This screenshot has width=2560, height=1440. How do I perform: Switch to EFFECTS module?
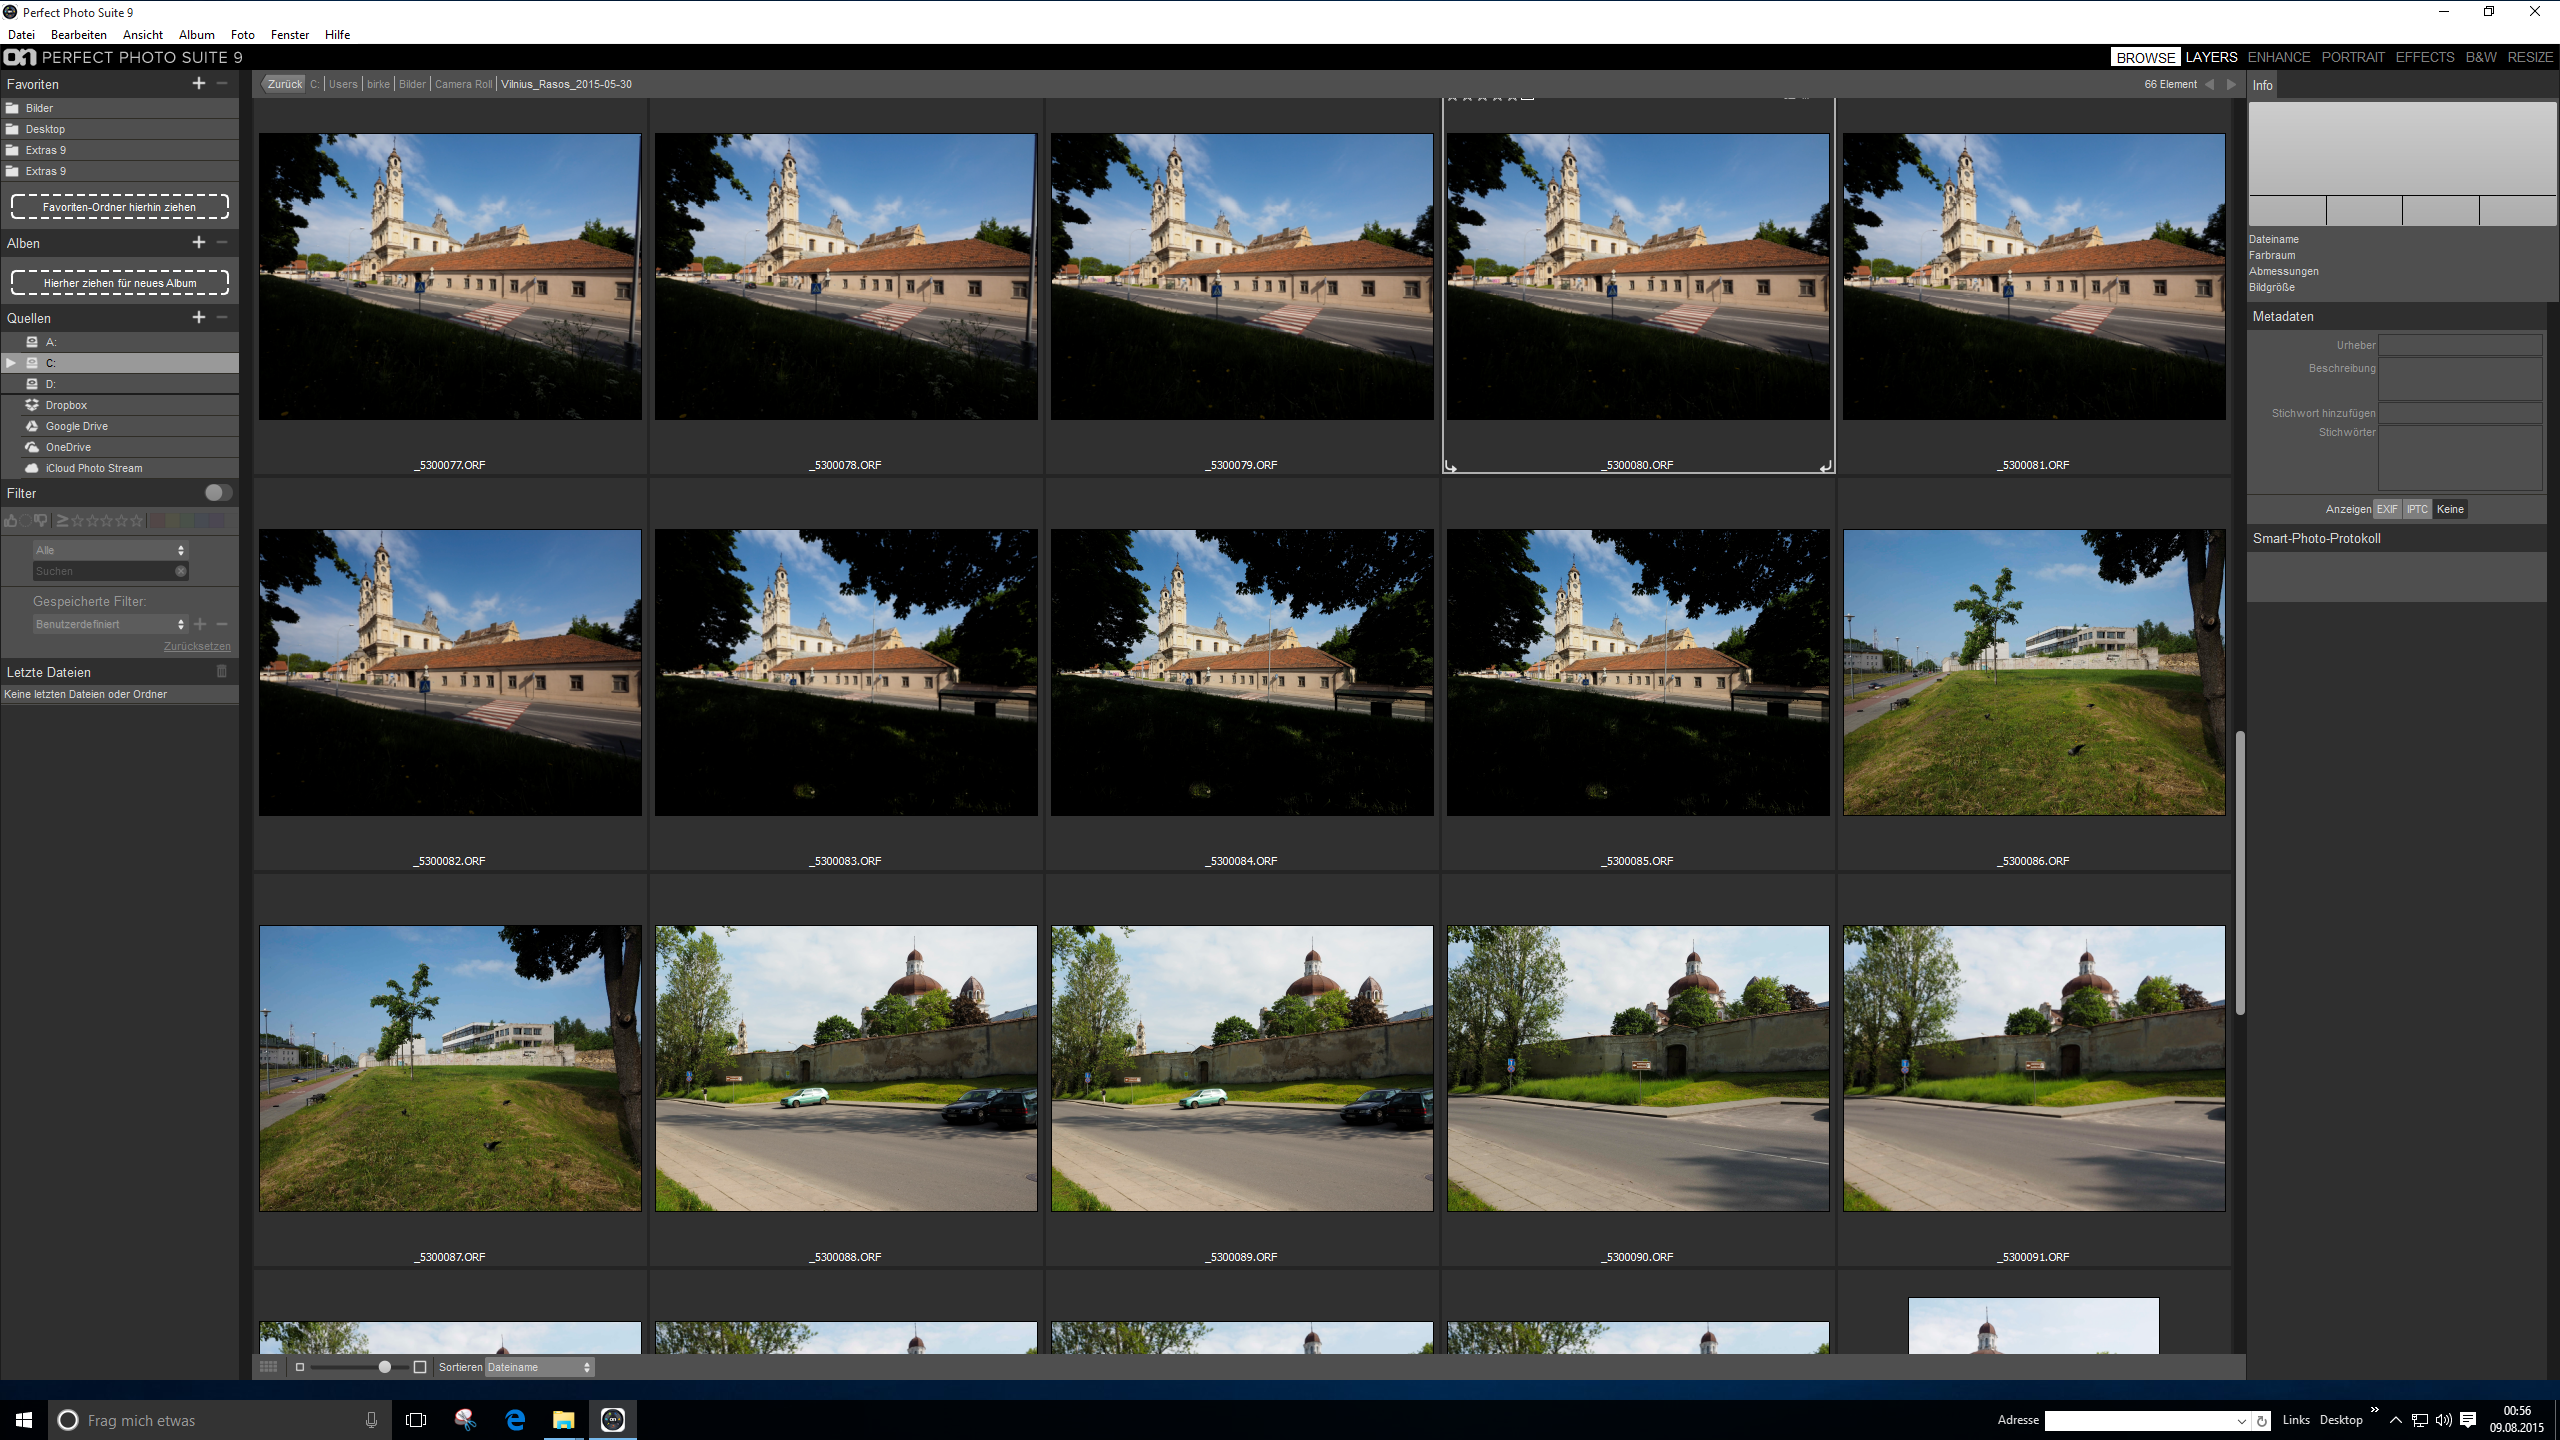[2425, 57]
